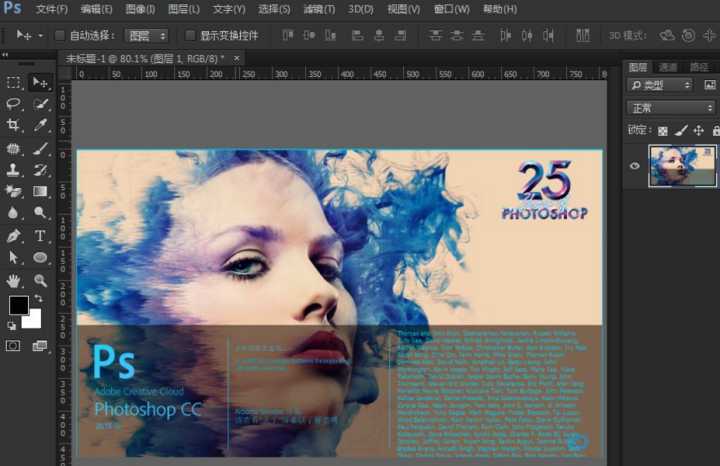Select the 图层 panel tab
Screen dimensions: 720x466
pos(638,67)
